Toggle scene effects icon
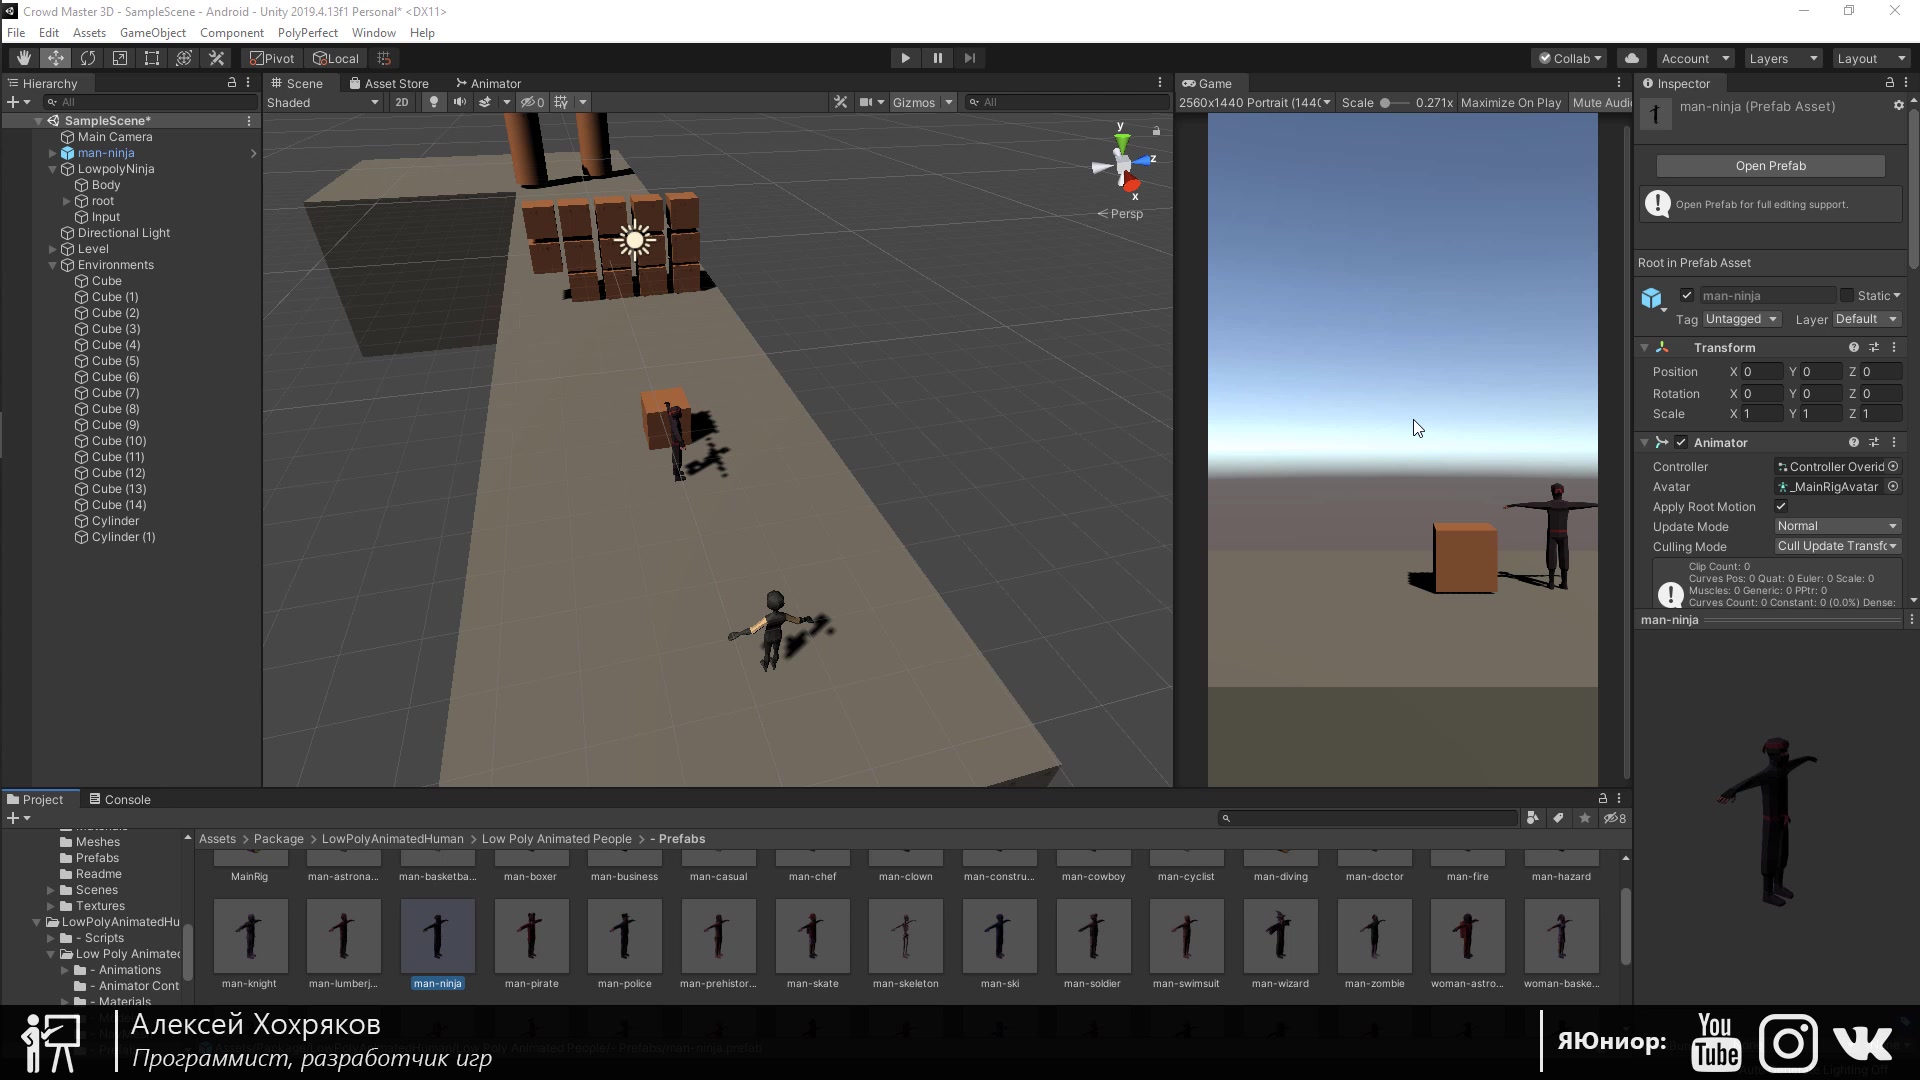Screen dimensions: 1920x1080 point(485,102)
